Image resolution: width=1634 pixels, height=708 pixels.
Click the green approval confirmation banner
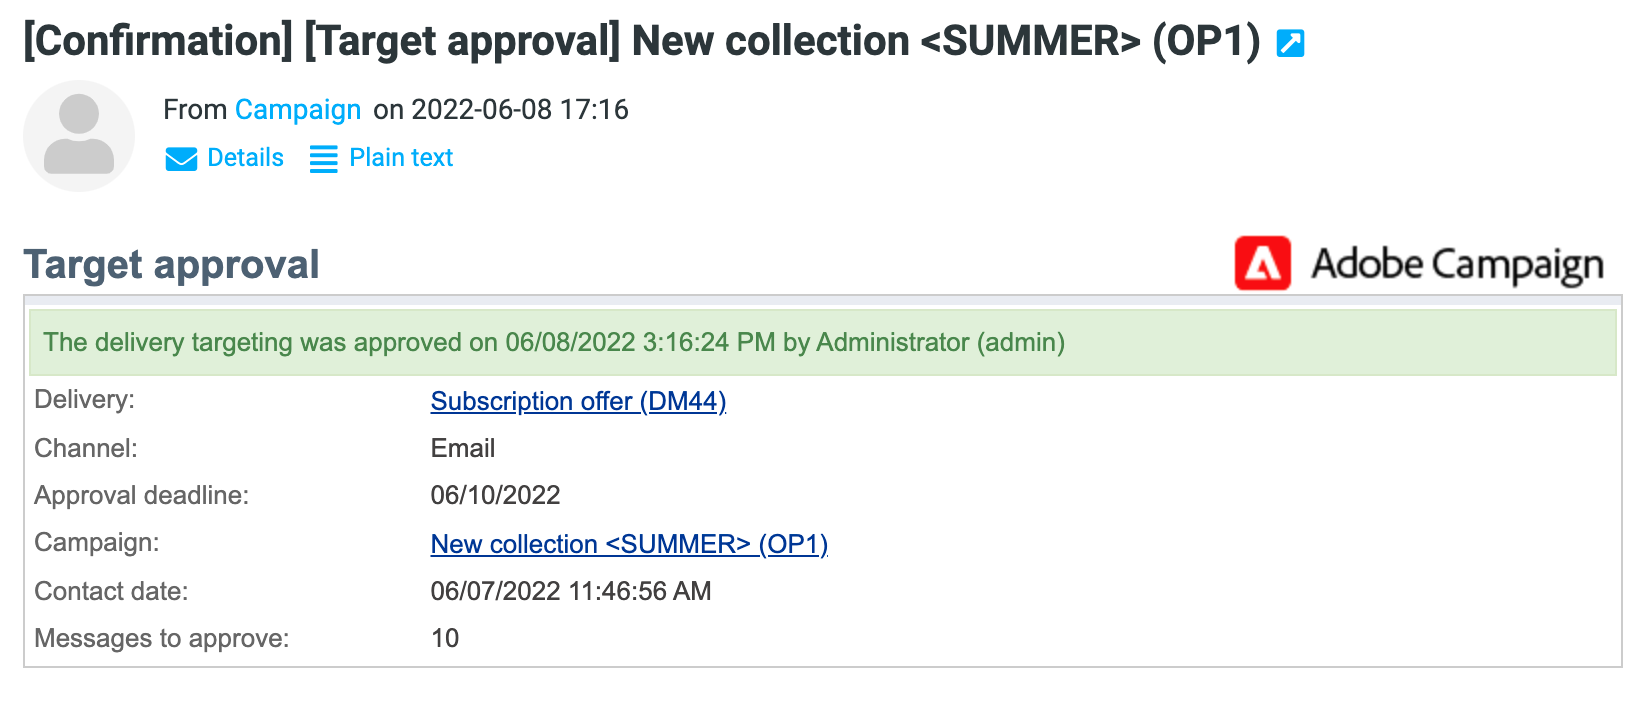click(x=822, y=342)
